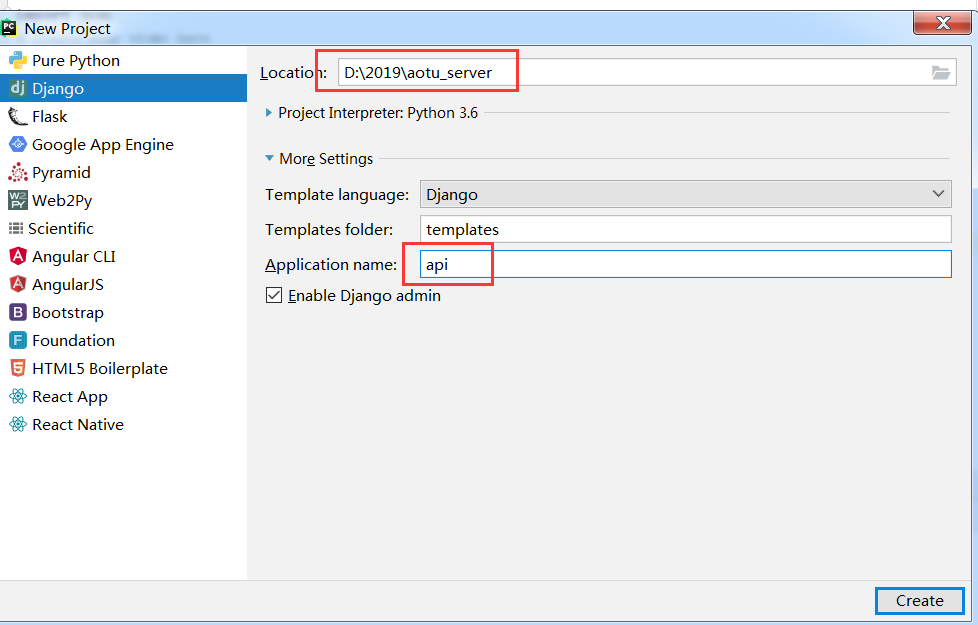The height and width of the screenshot is (625, 978).
Task: Click the Scientific grid icon
Action: (16, 228)
